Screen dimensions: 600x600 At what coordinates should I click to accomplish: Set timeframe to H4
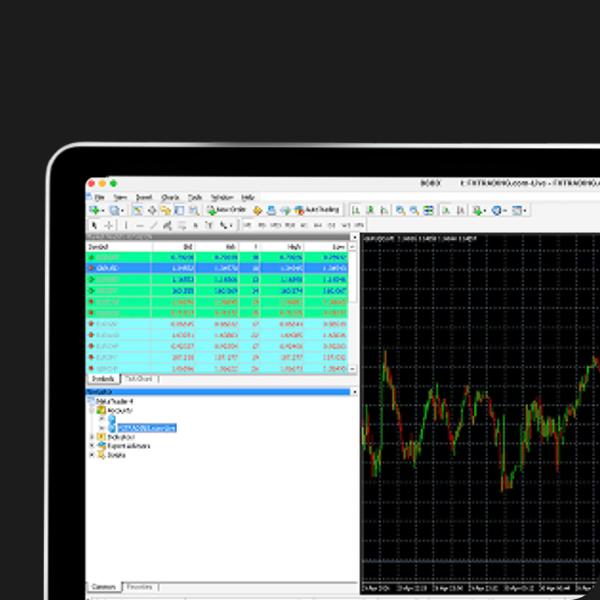[317, 225]
